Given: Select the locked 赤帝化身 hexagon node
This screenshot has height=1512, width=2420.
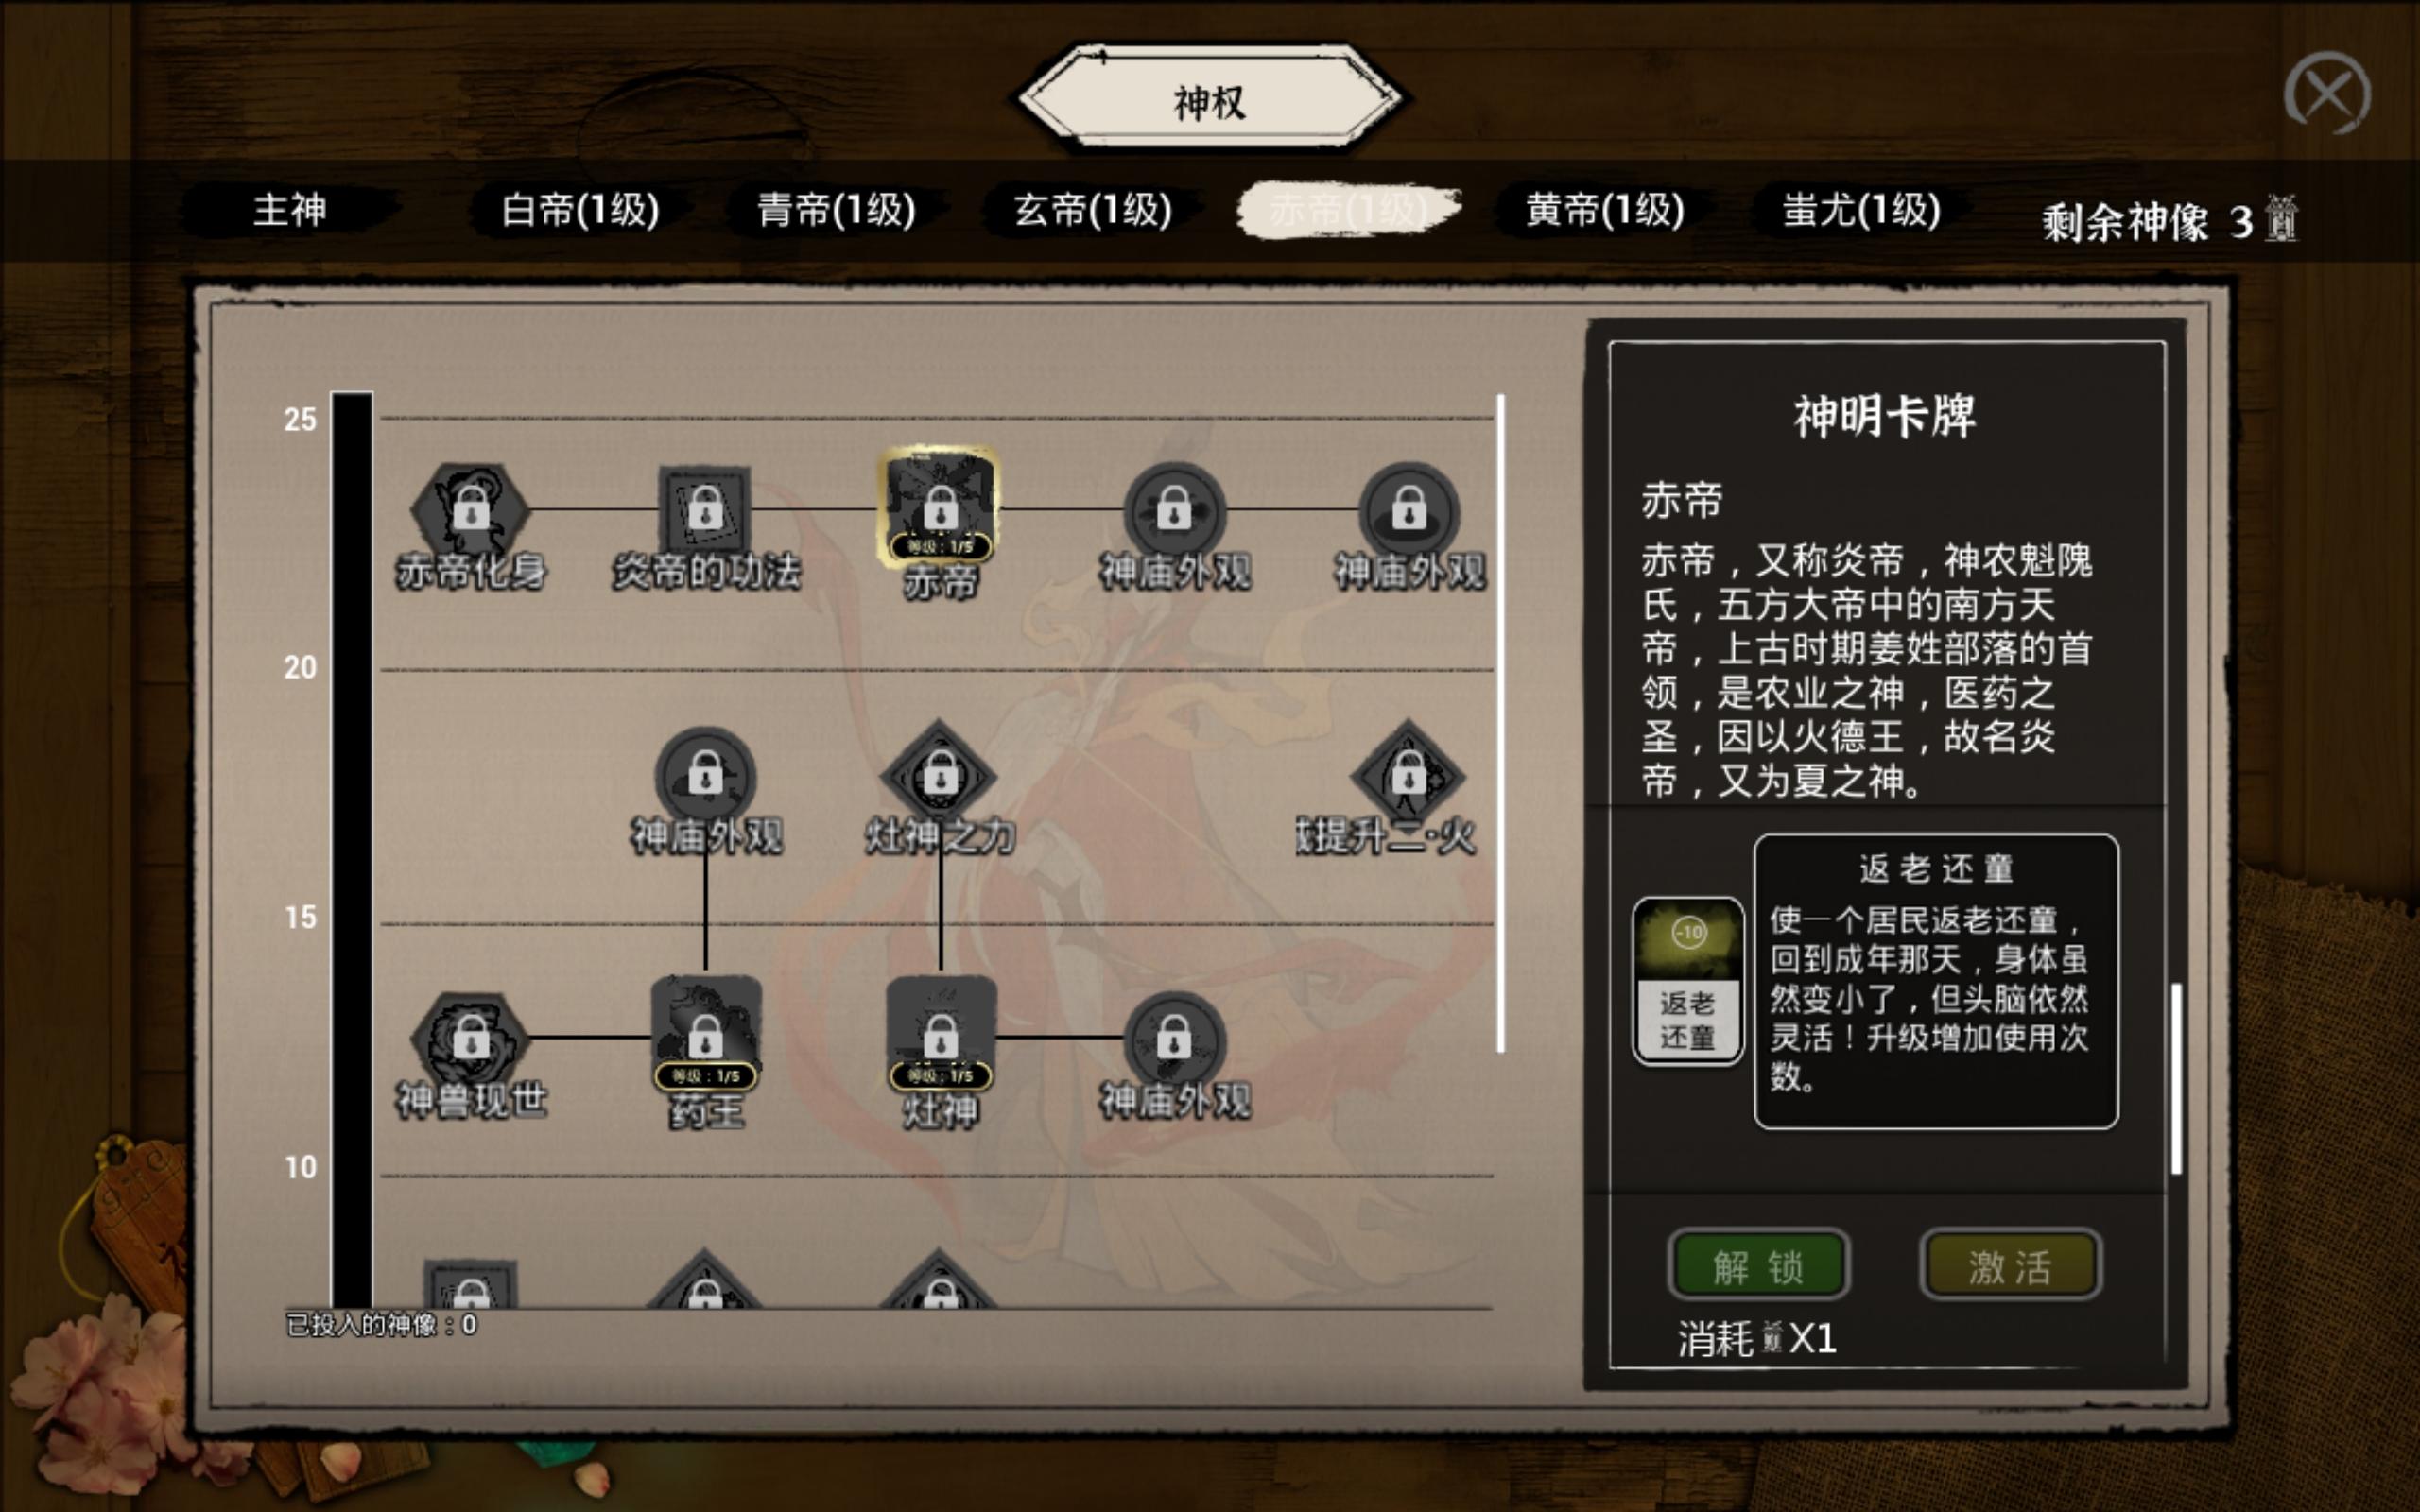Looking at the screenshot, I should (x=470, y=510).
